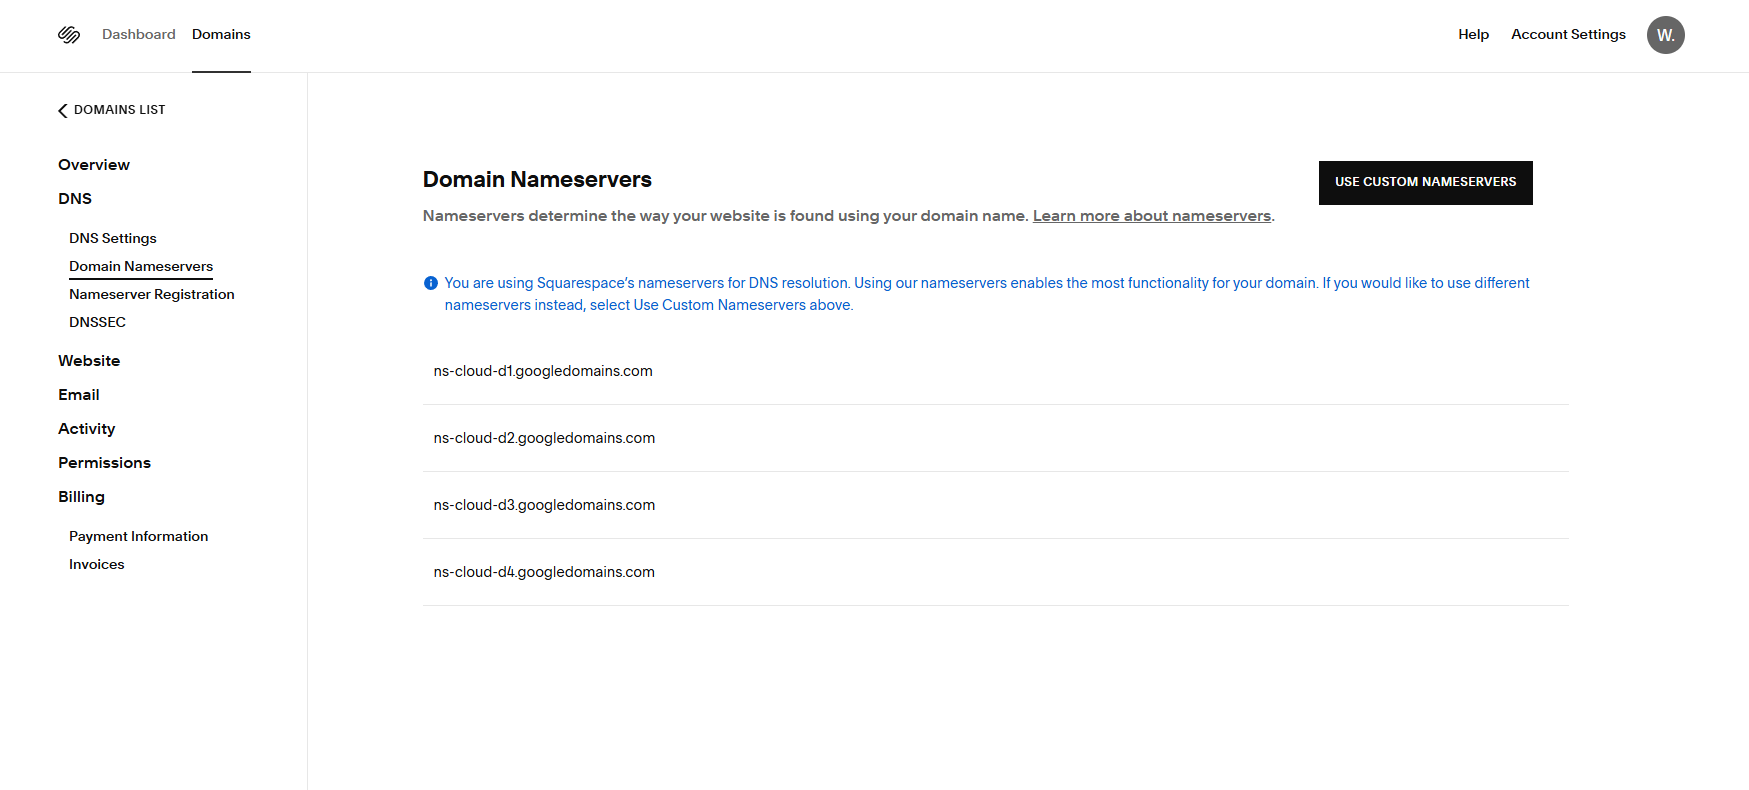The image size is (1749, 790).
Task: Click the blue Squarespace nameservers notice text
Action: click(x=987, y=294)
